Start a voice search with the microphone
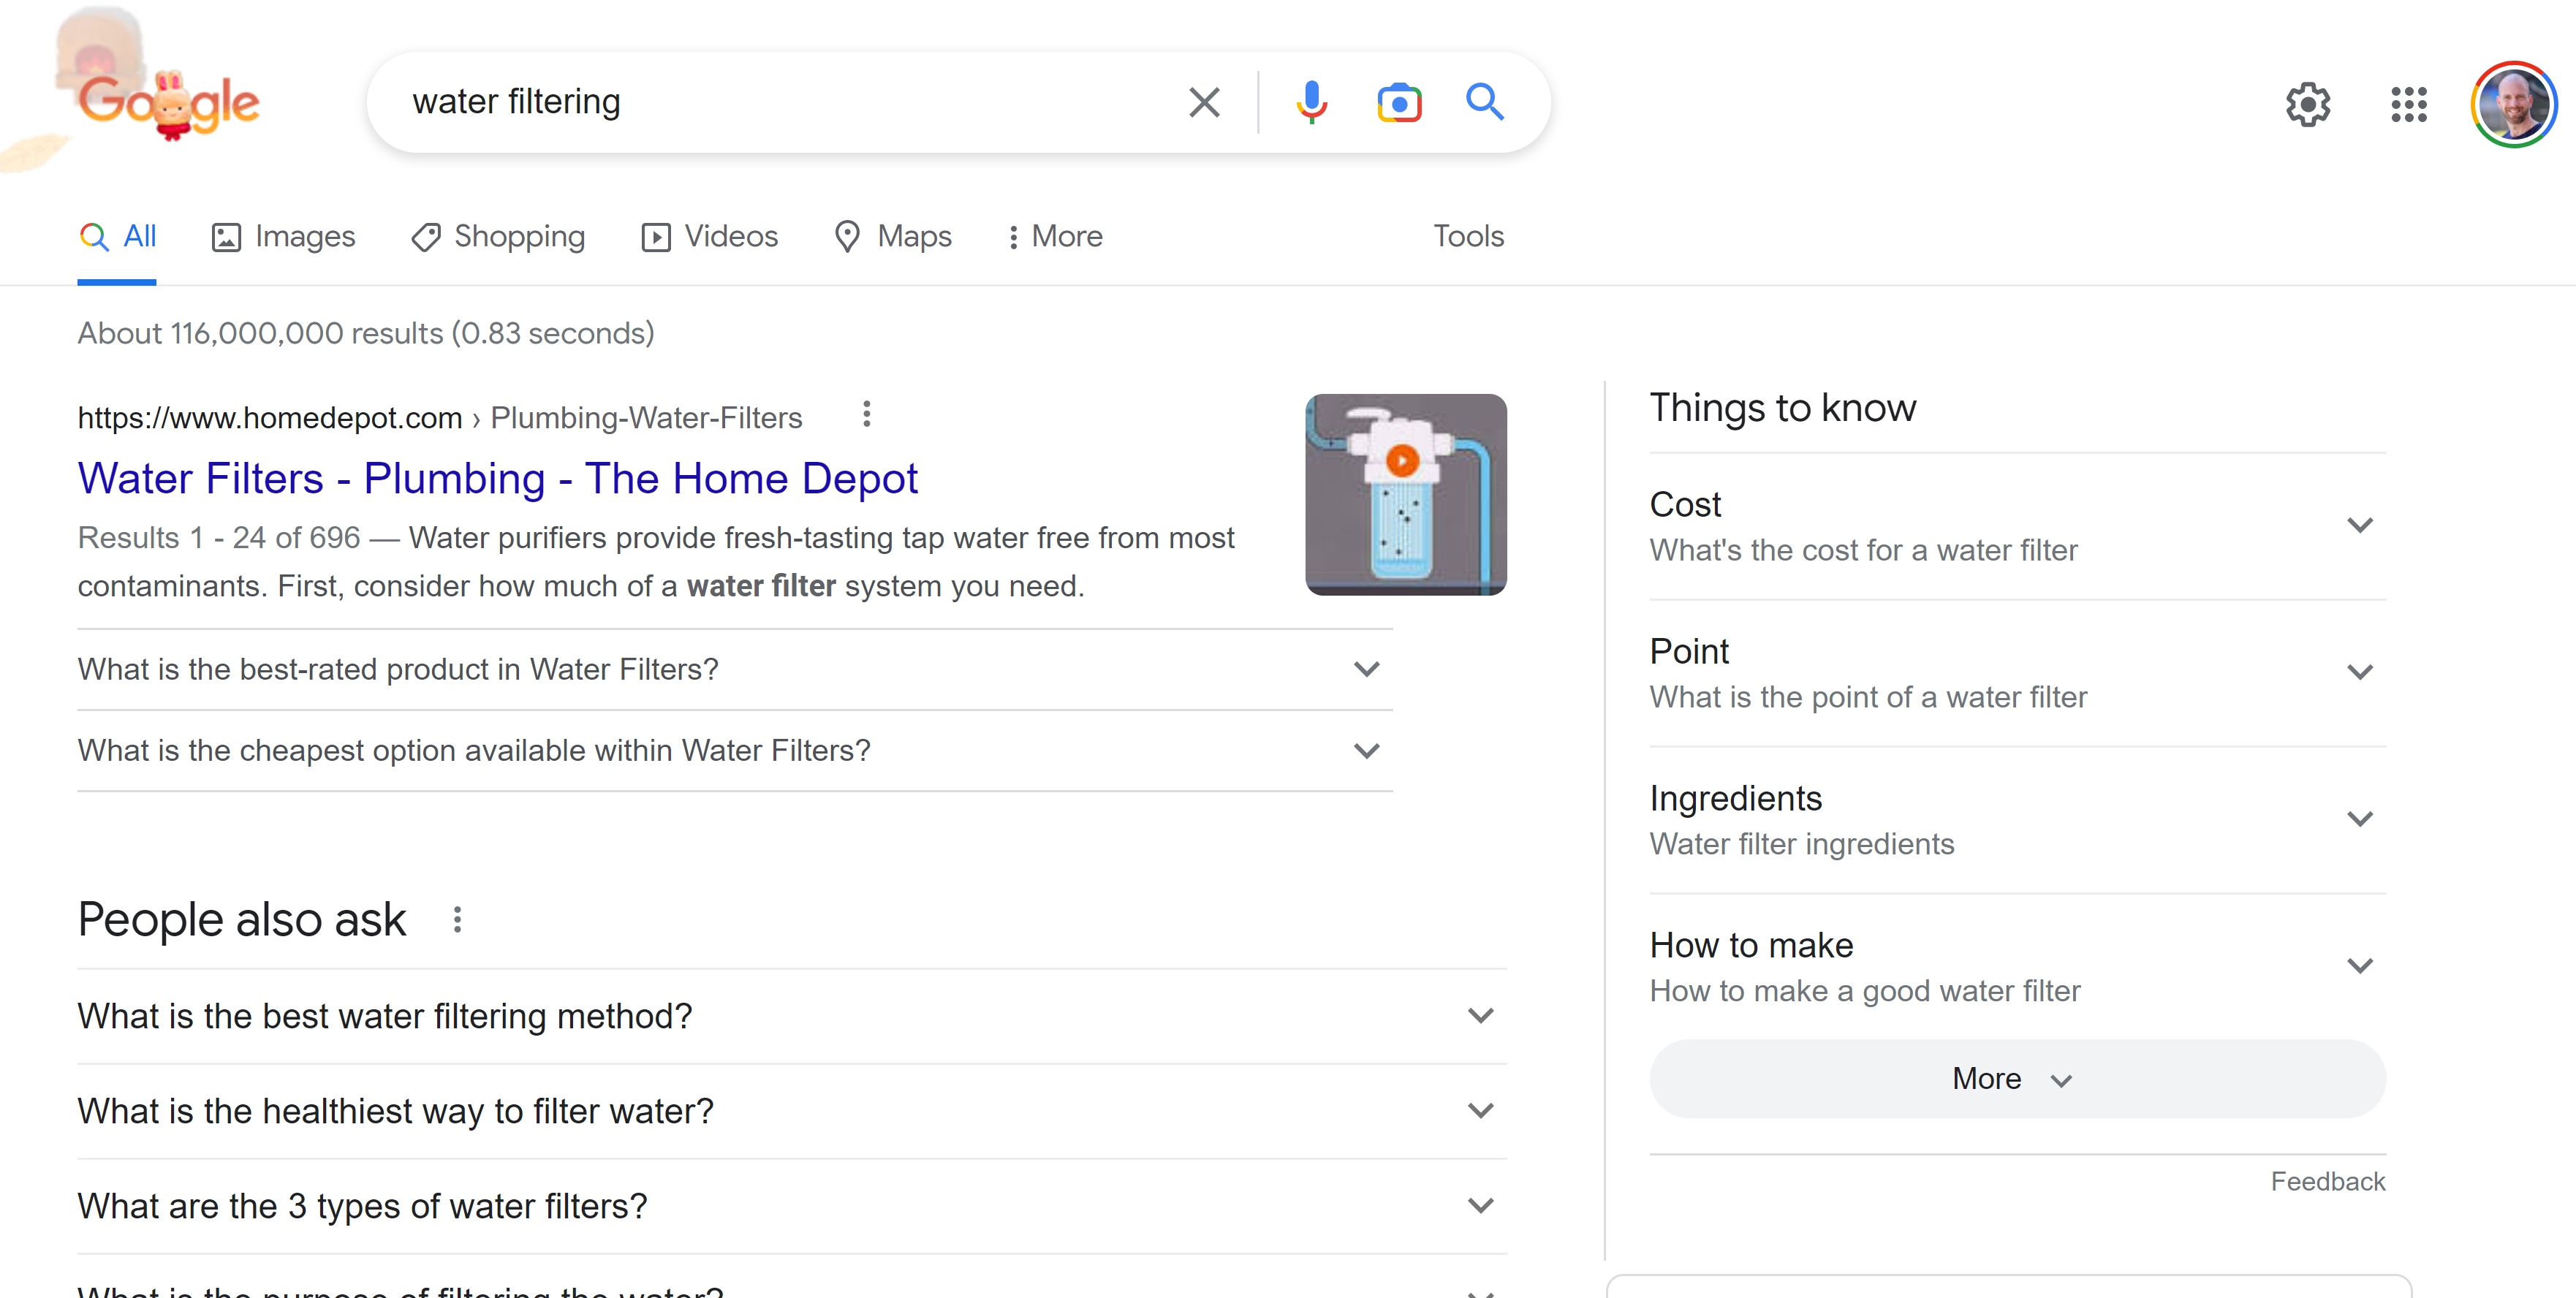Image resolution: width=2576 pixels, height=1298 pixels. coord(1311,101)
